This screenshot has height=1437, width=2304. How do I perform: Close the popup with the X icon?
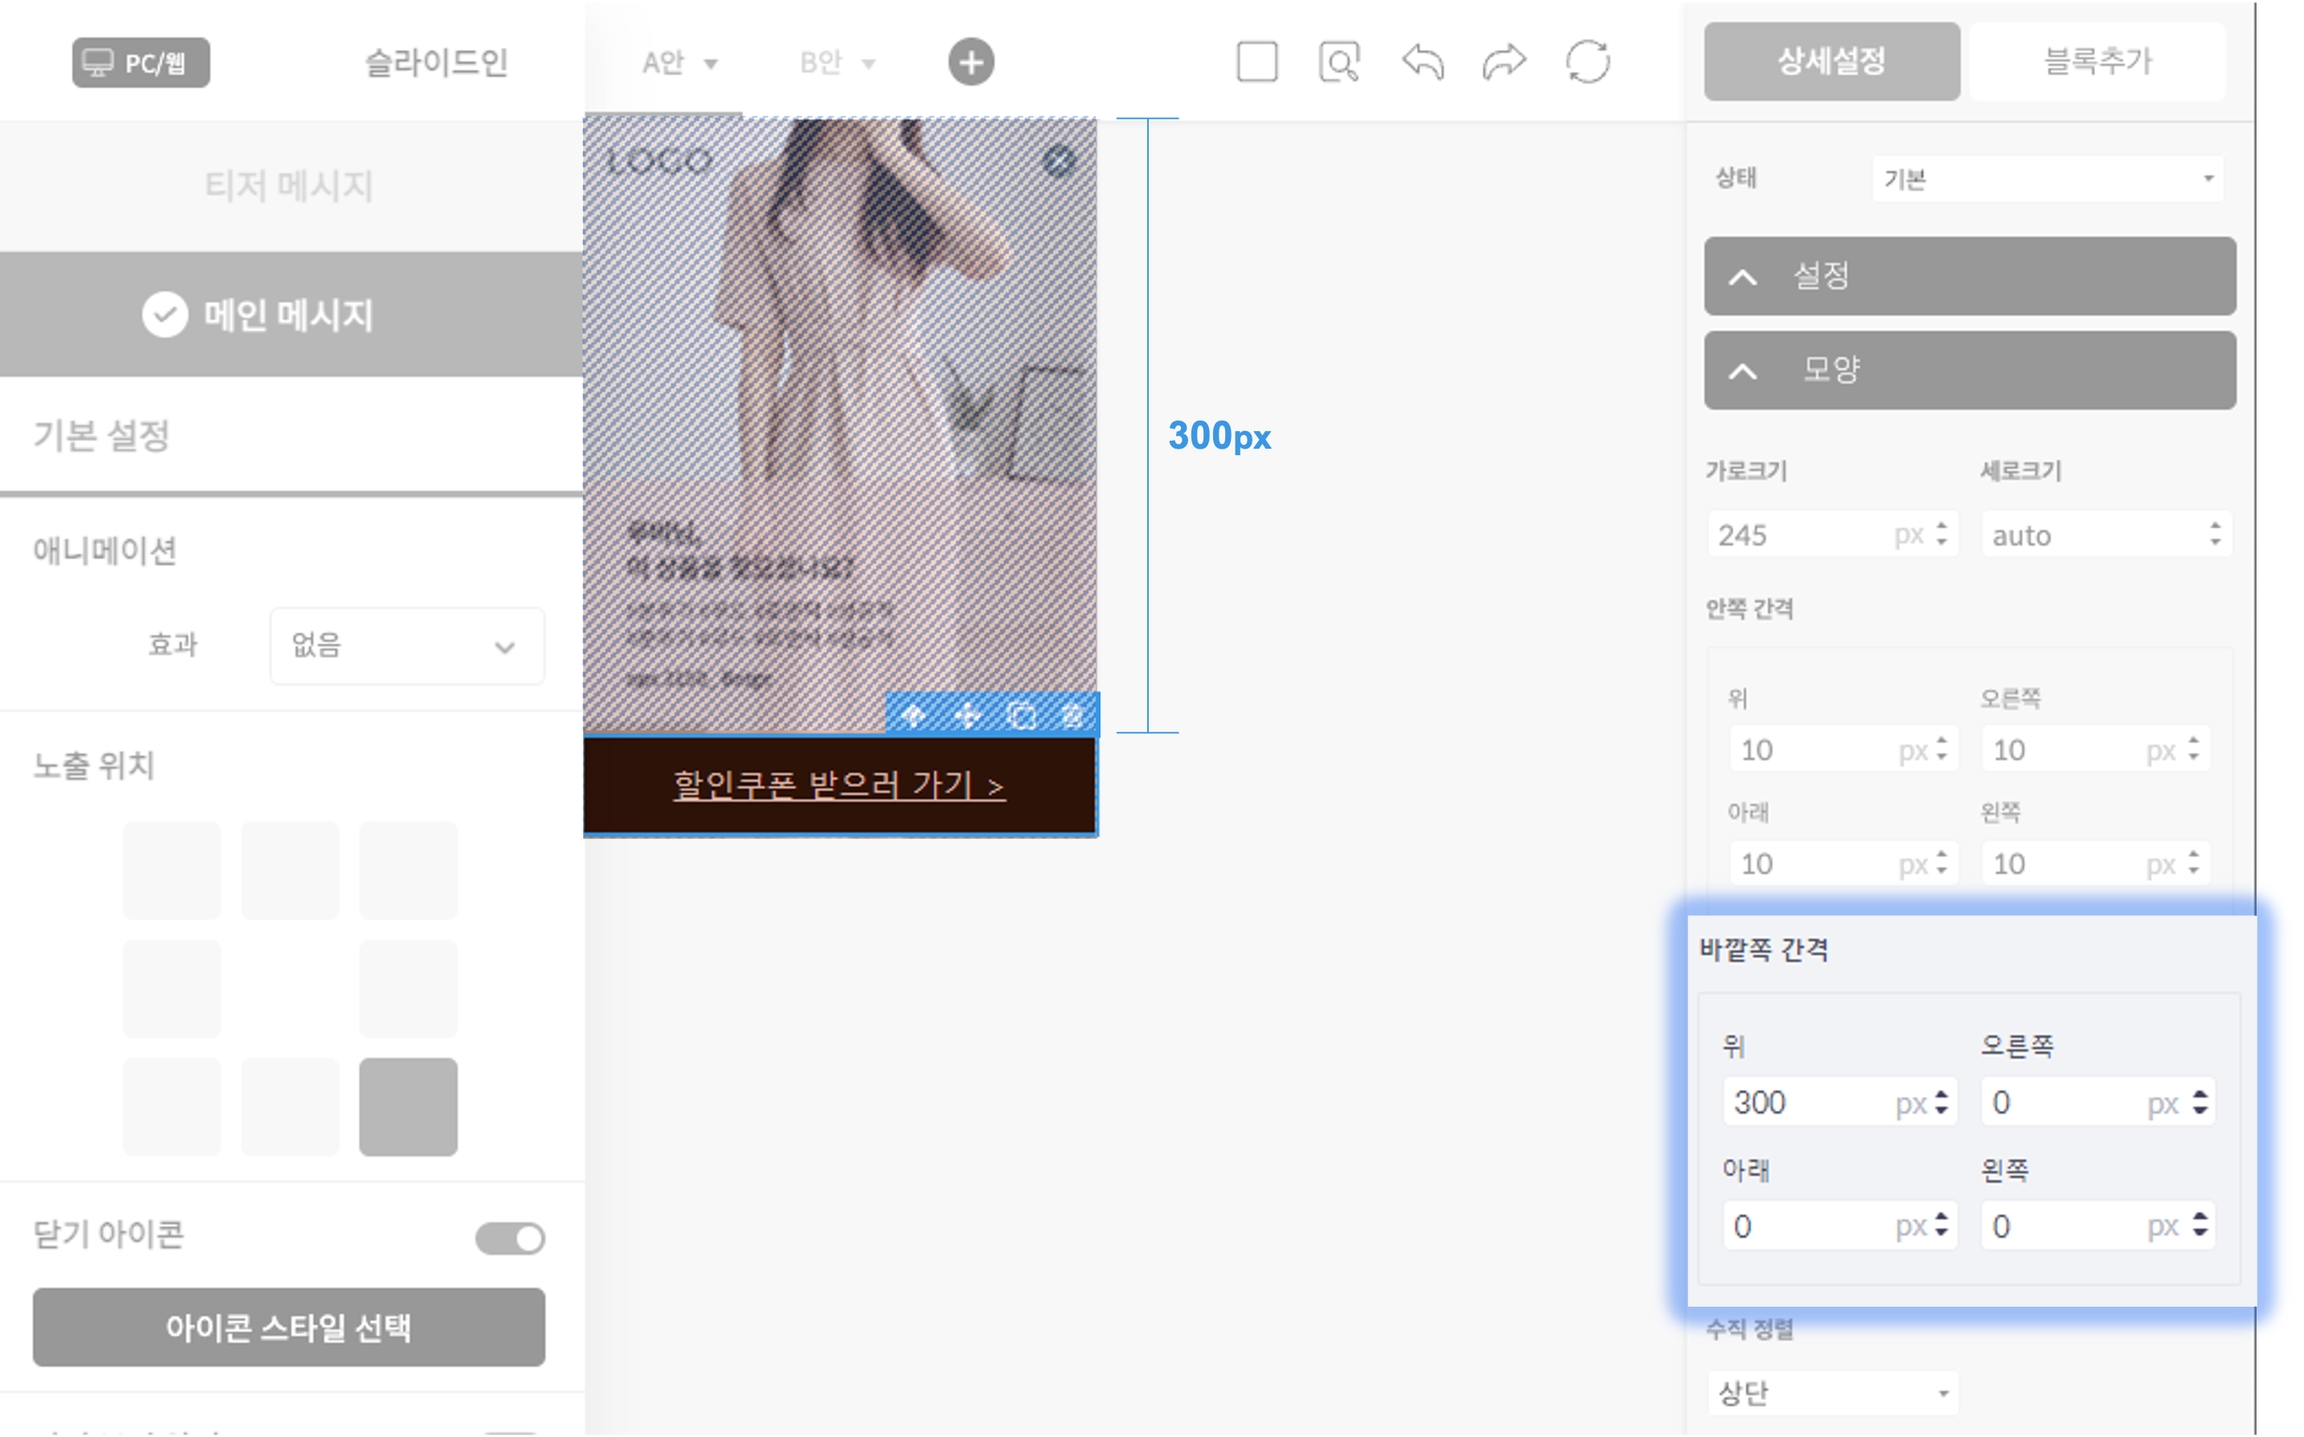coord(1059,160)
